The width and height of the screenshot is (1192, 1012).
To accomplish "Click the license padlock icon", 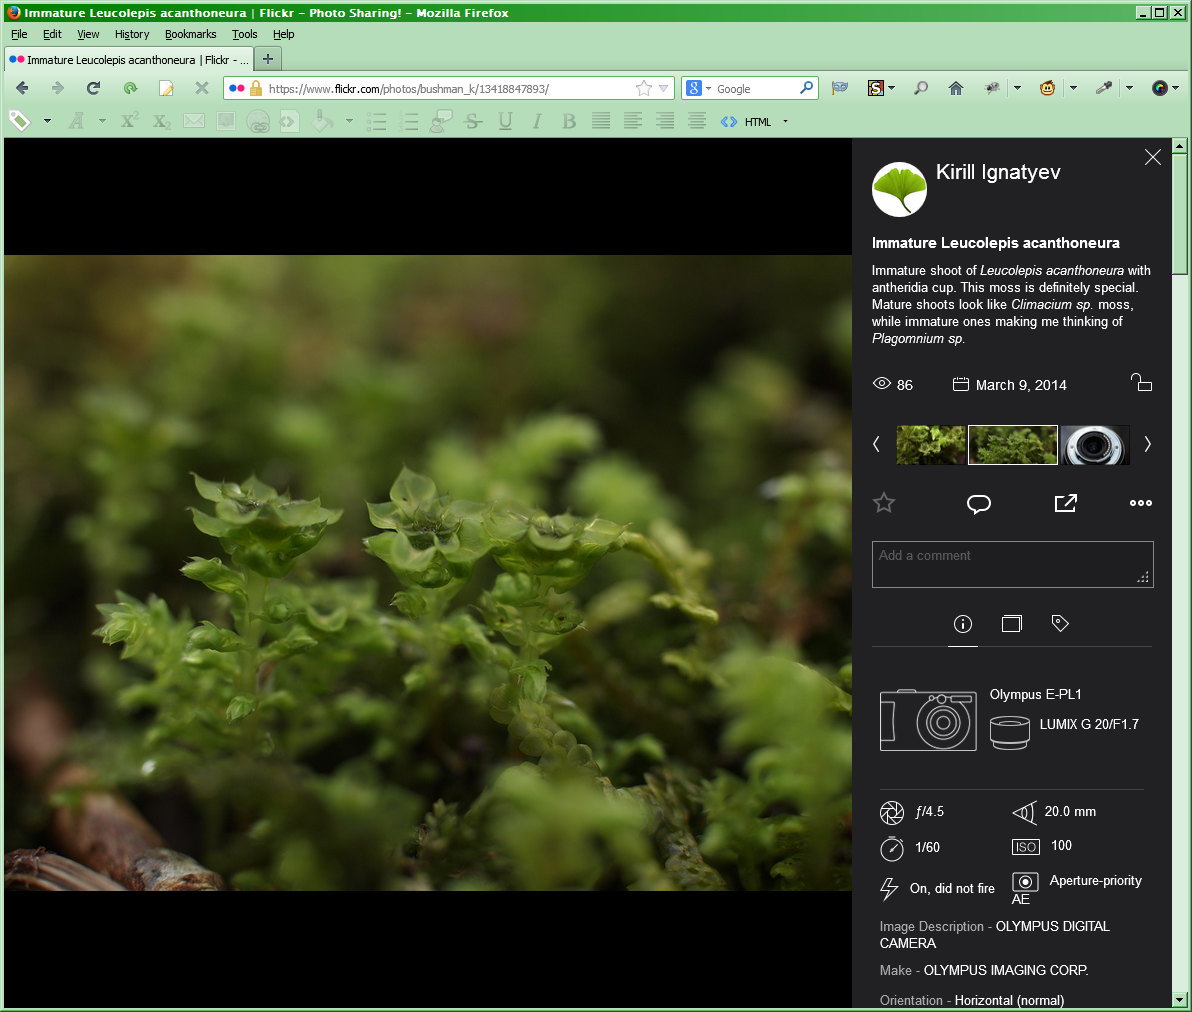I will click(1141, 382).
